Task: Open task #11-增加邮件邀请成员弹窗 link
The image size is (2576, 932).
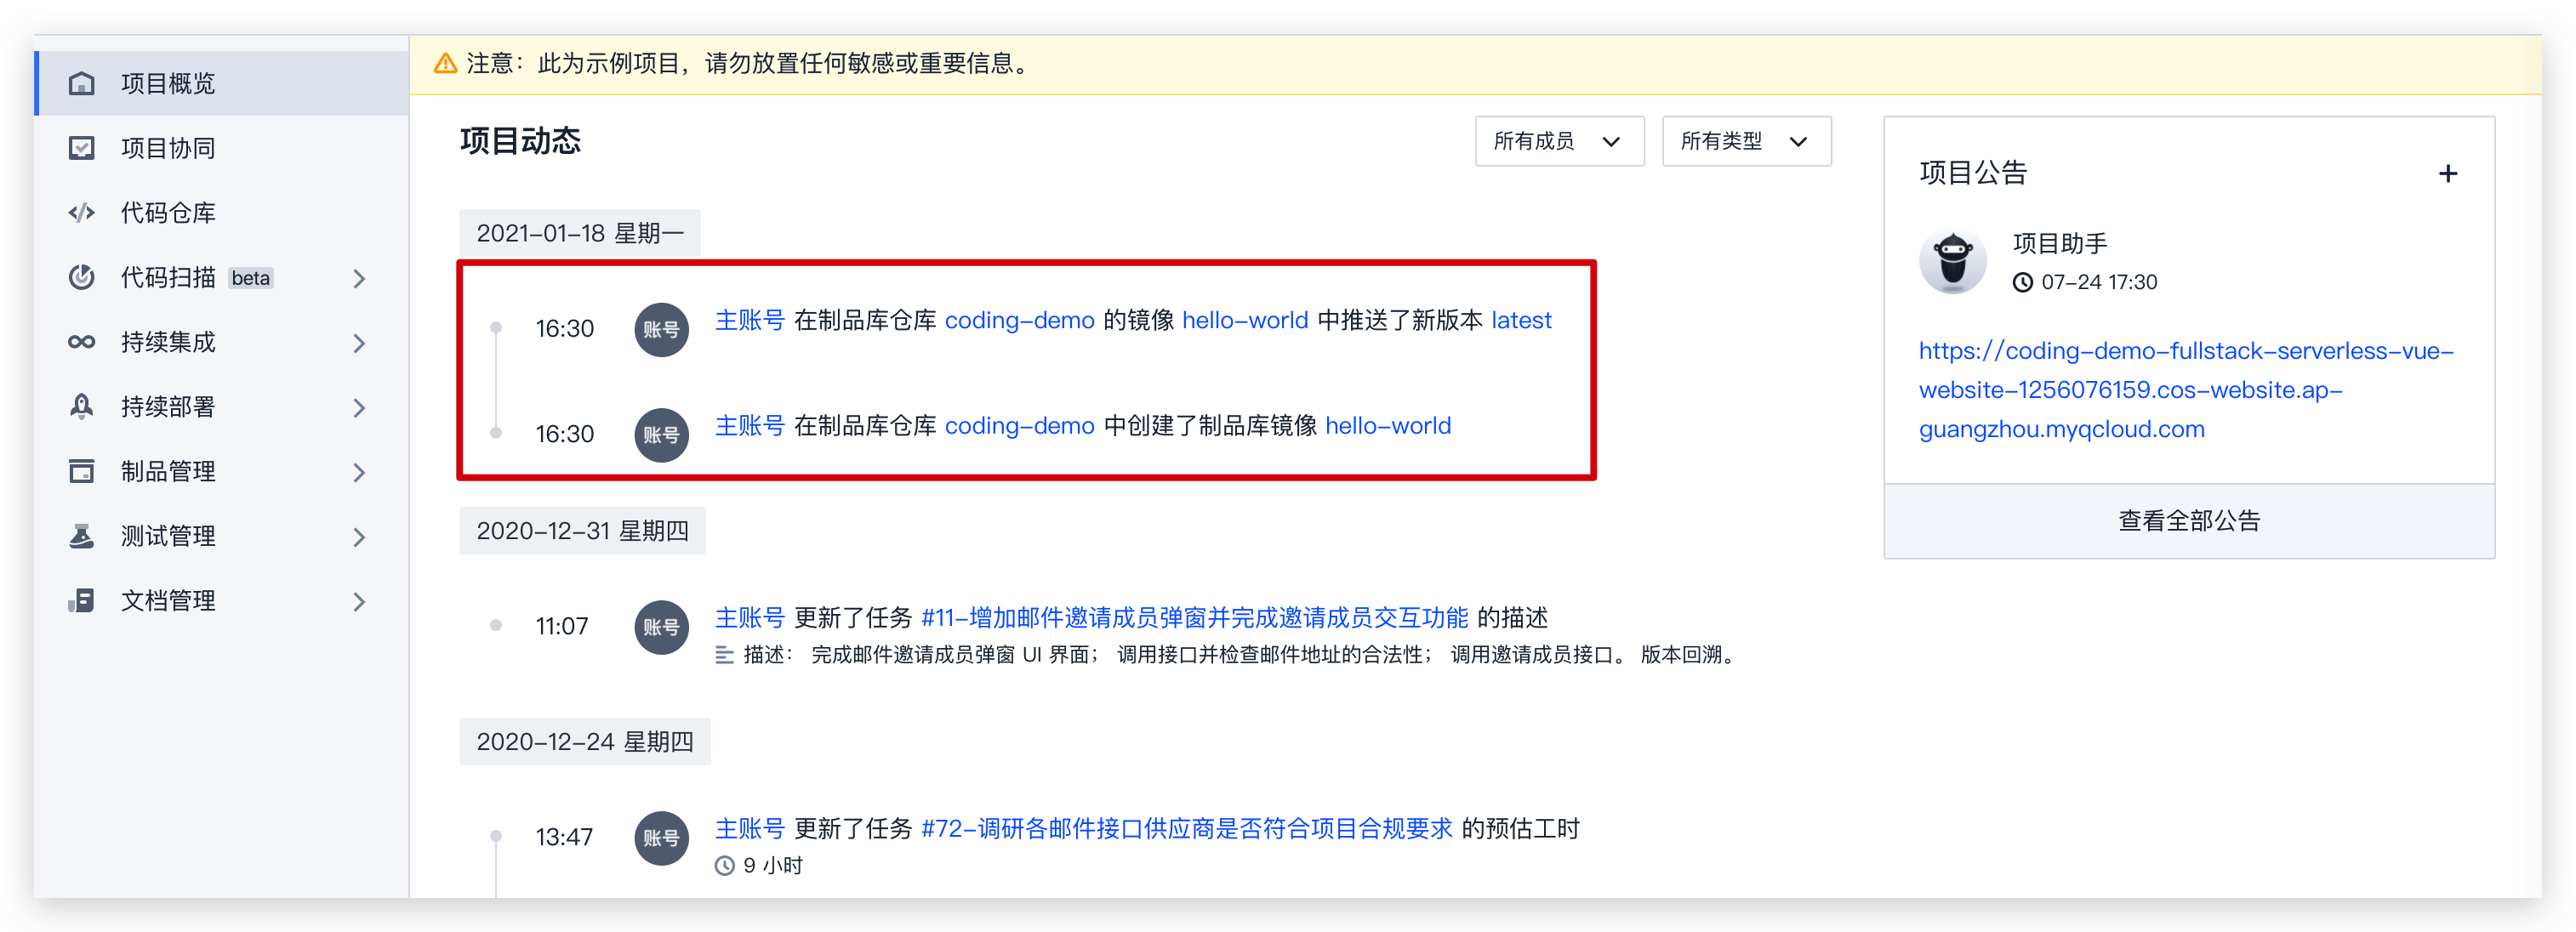Action: pos(1194,618)
